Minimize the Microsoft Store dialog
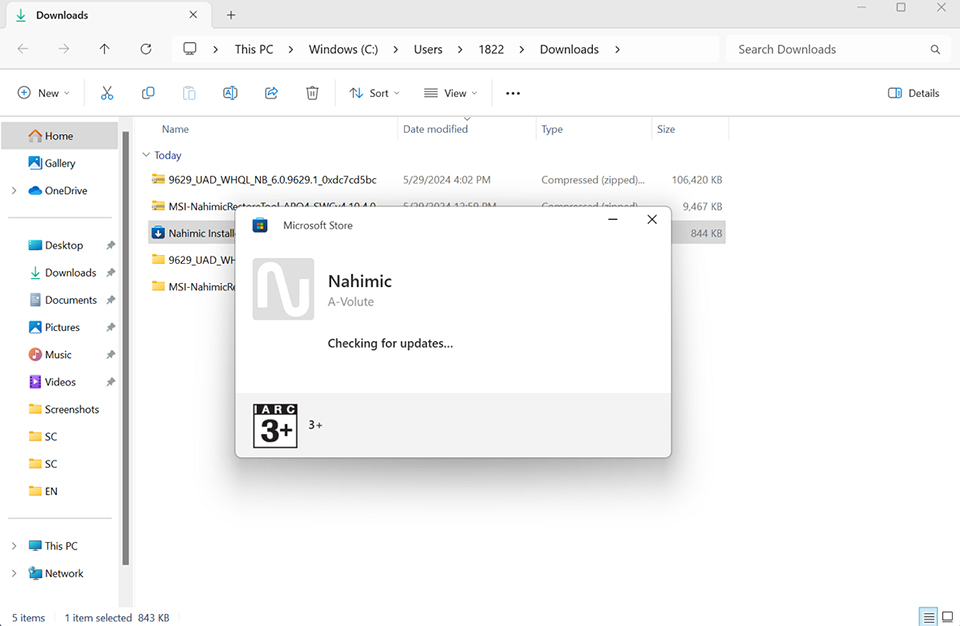The height and width of the screenshot is (626, 960). [x=612, y=219]
